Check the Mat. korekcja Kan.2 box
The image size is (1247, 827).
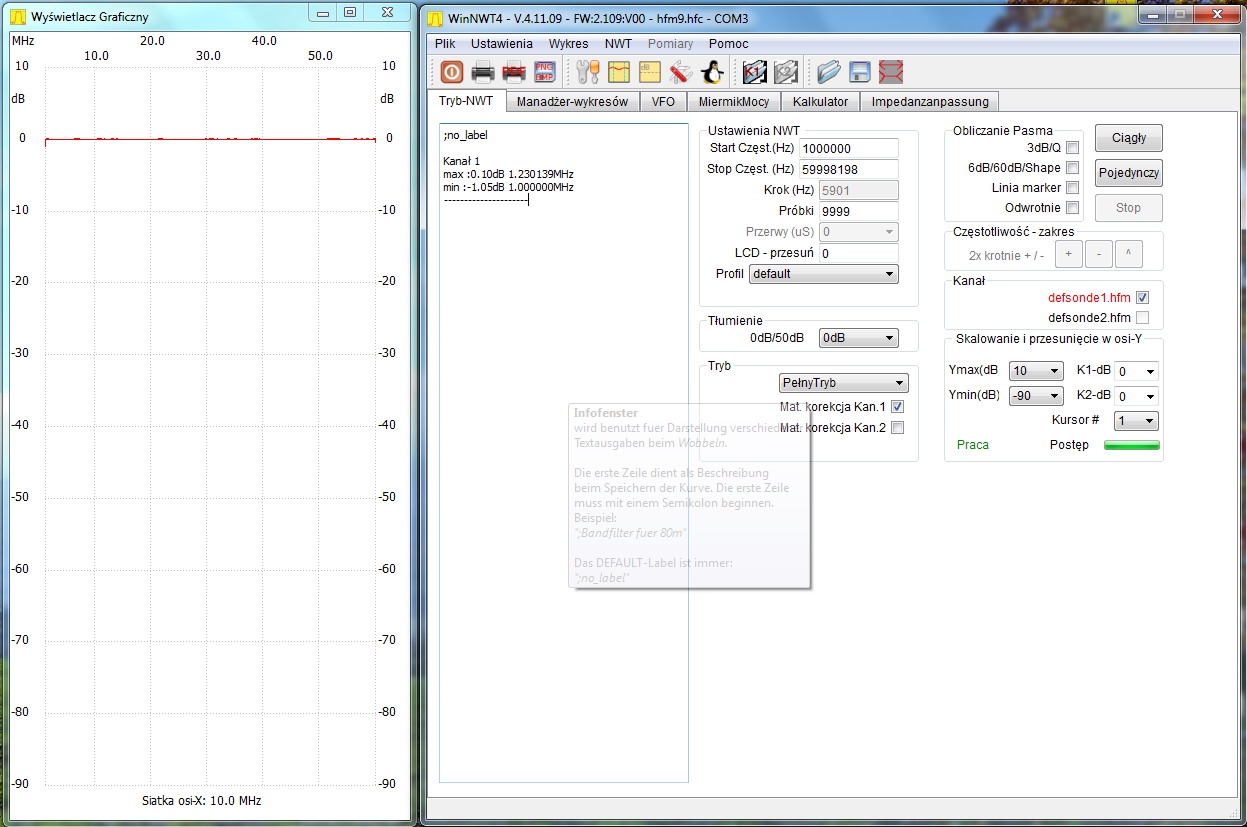tap(897, 428)
